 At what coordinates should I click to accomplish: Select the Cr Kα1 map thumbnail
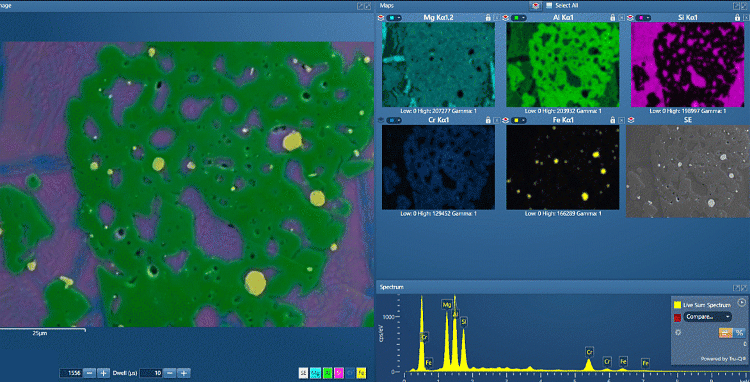click(x=439, y=167)
